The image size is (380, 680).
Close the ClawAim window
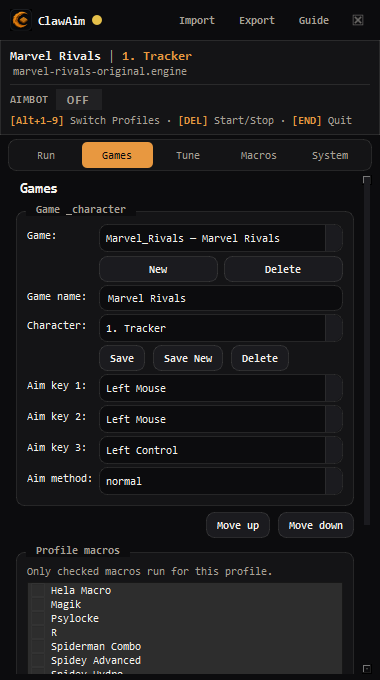tap(357, 20)
